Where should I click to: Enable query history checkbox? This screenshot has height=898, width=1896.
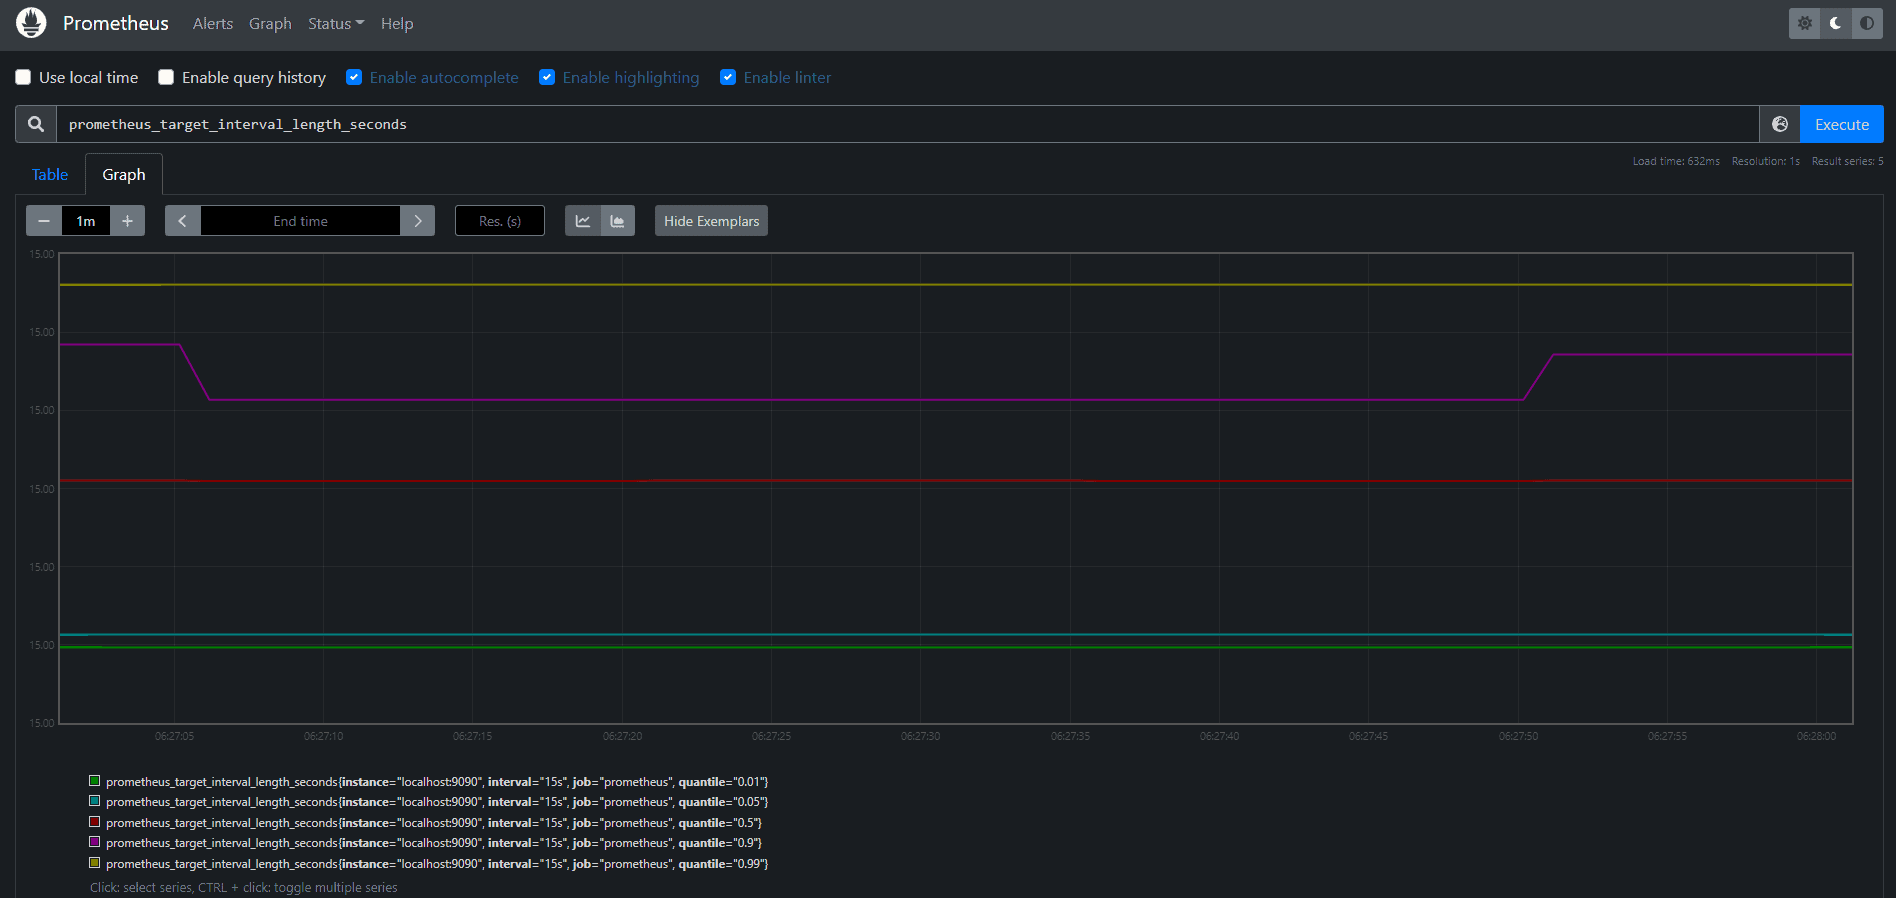(x=166, y=77)
